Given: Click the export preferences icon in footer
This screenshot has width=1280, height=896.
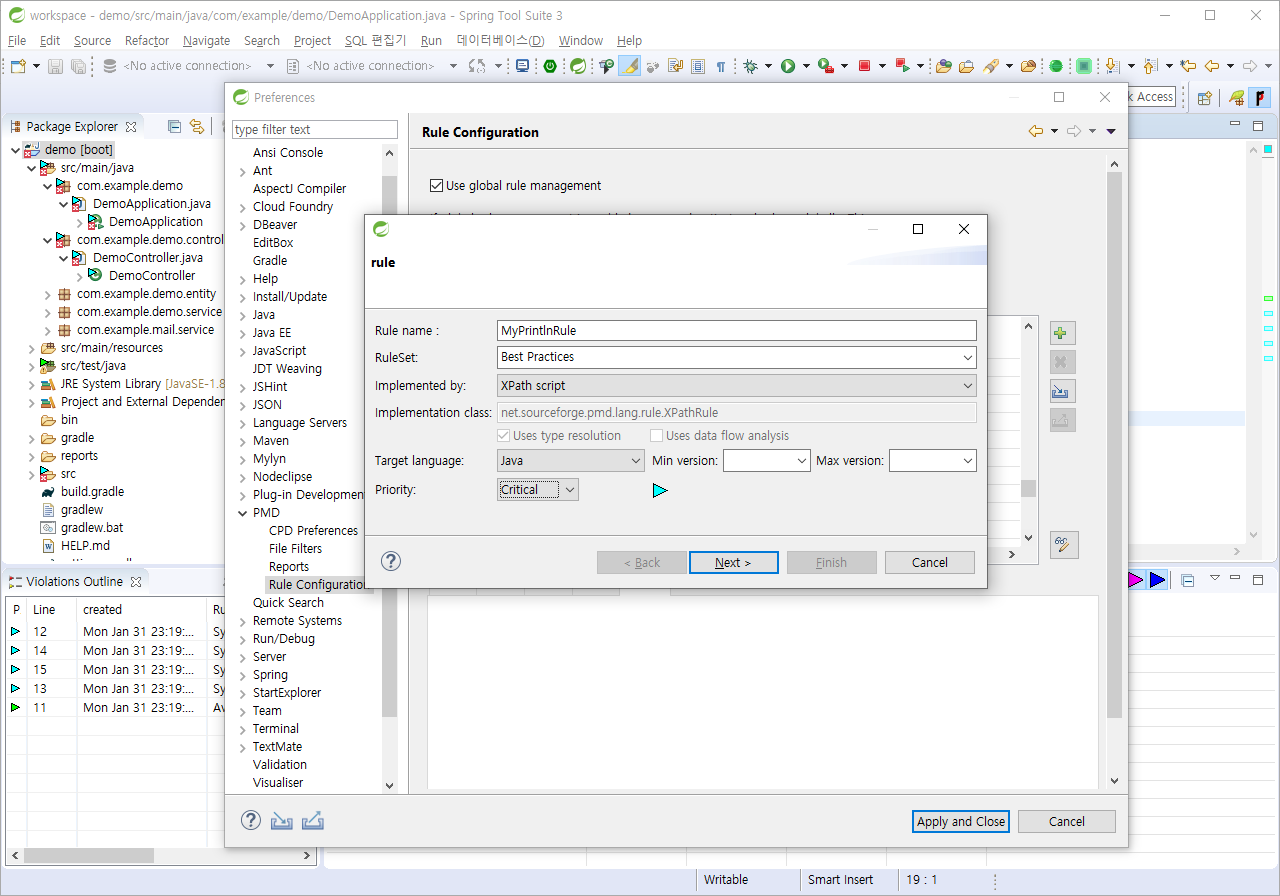Looking at the screenshot, I should (x=313, y=821).
